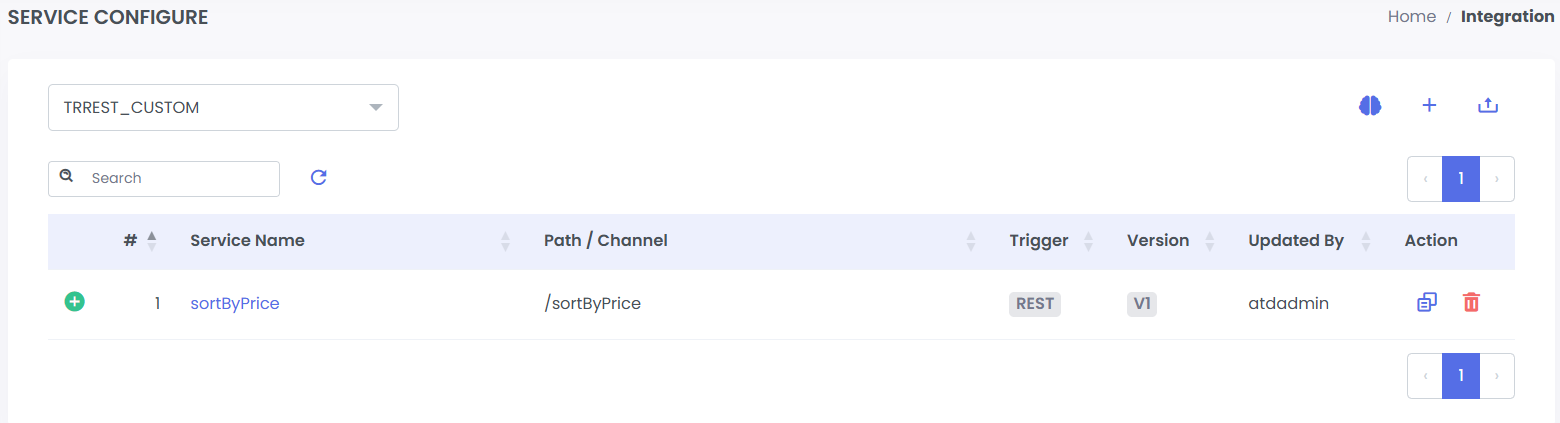The image size is (1560, 423).
Task: Sort by Trigger column
Action: [1088, 241]
